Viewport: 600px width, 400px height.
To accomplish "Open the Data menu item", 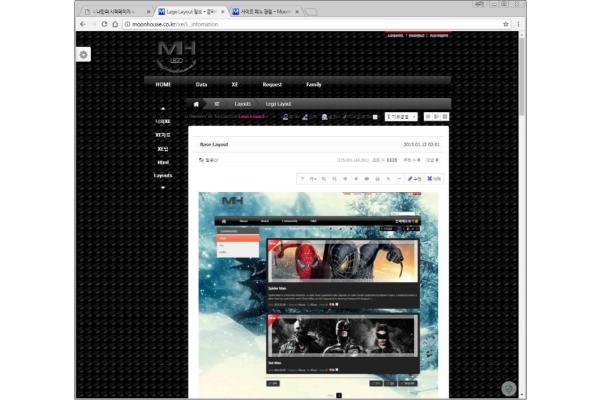I will [x=201, y=84].
